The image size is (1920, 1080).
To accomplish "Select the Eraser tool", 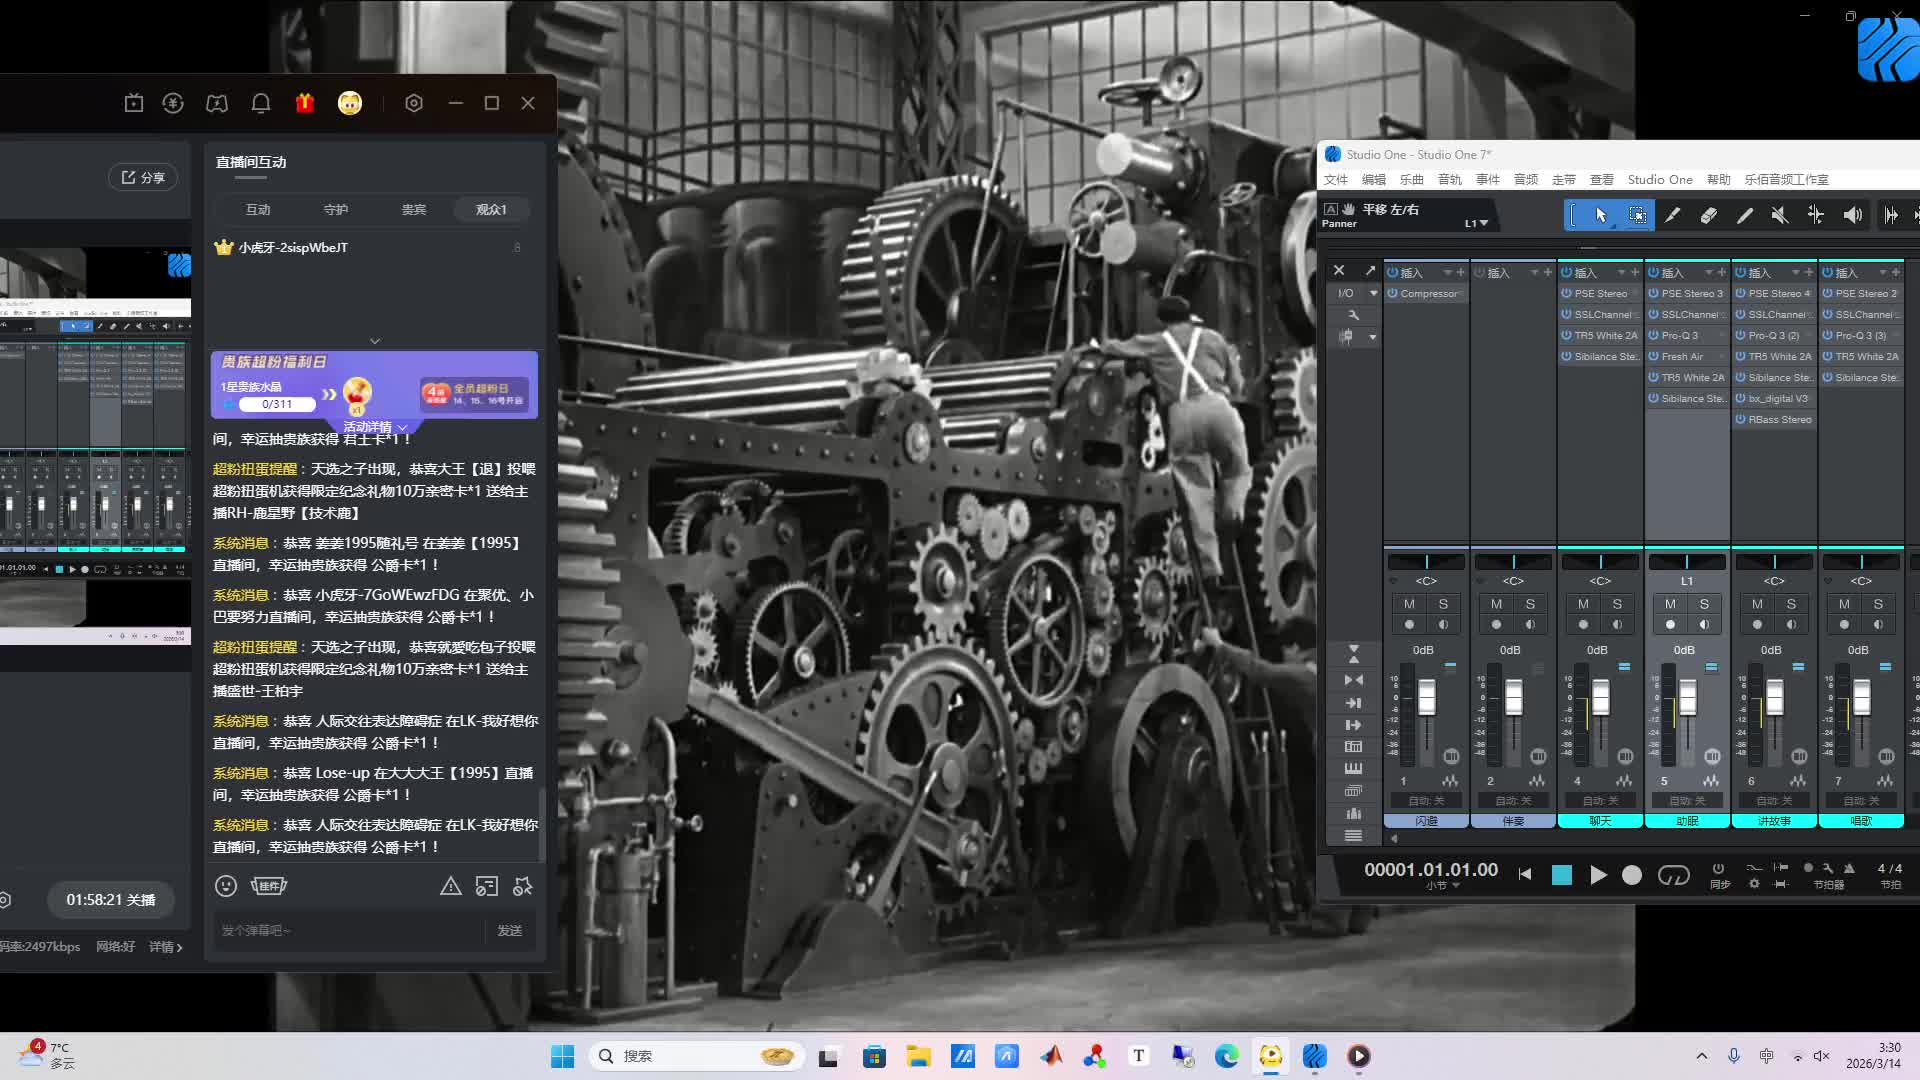I will 1708,215.
